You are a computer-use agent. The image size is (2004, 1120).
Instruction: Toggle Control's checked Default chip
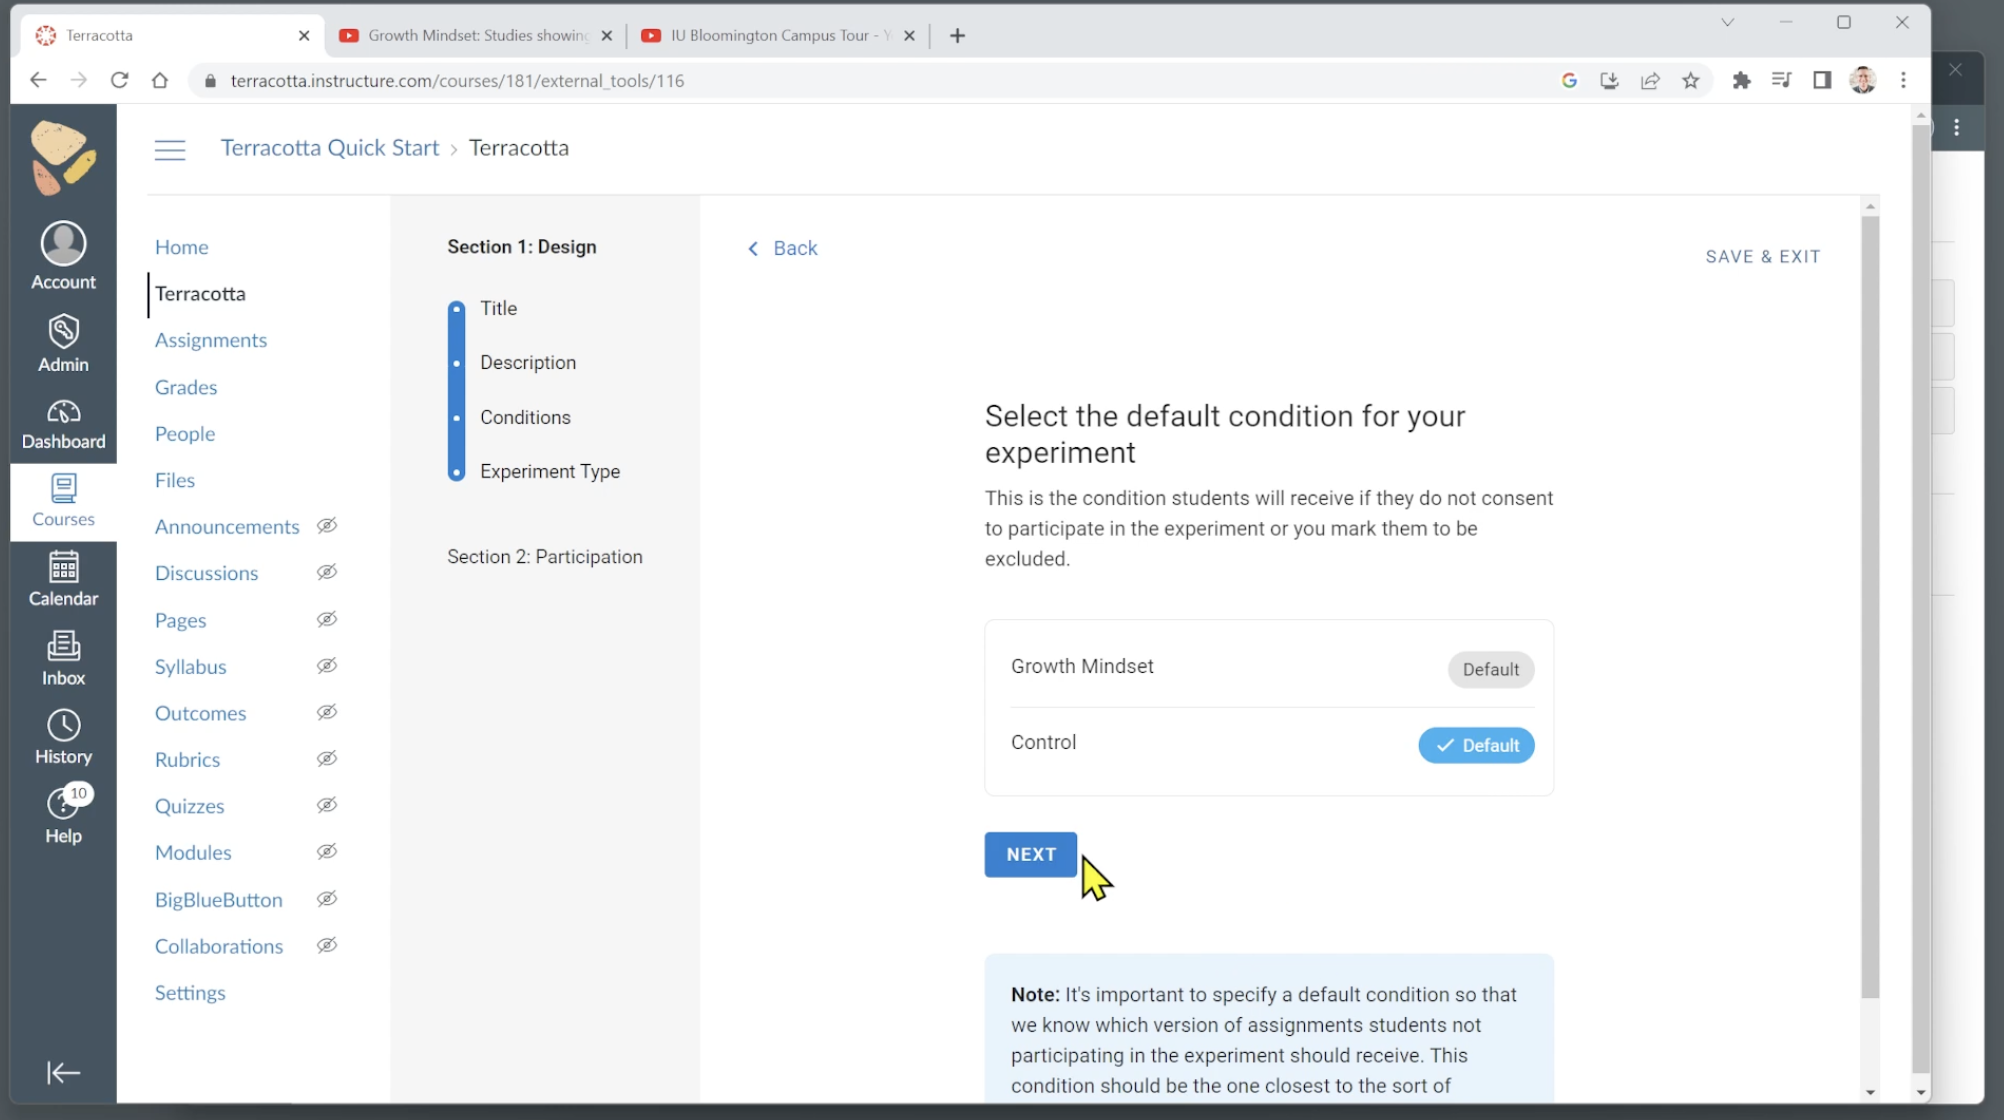pyautogui.click(x=1476, y=745)
